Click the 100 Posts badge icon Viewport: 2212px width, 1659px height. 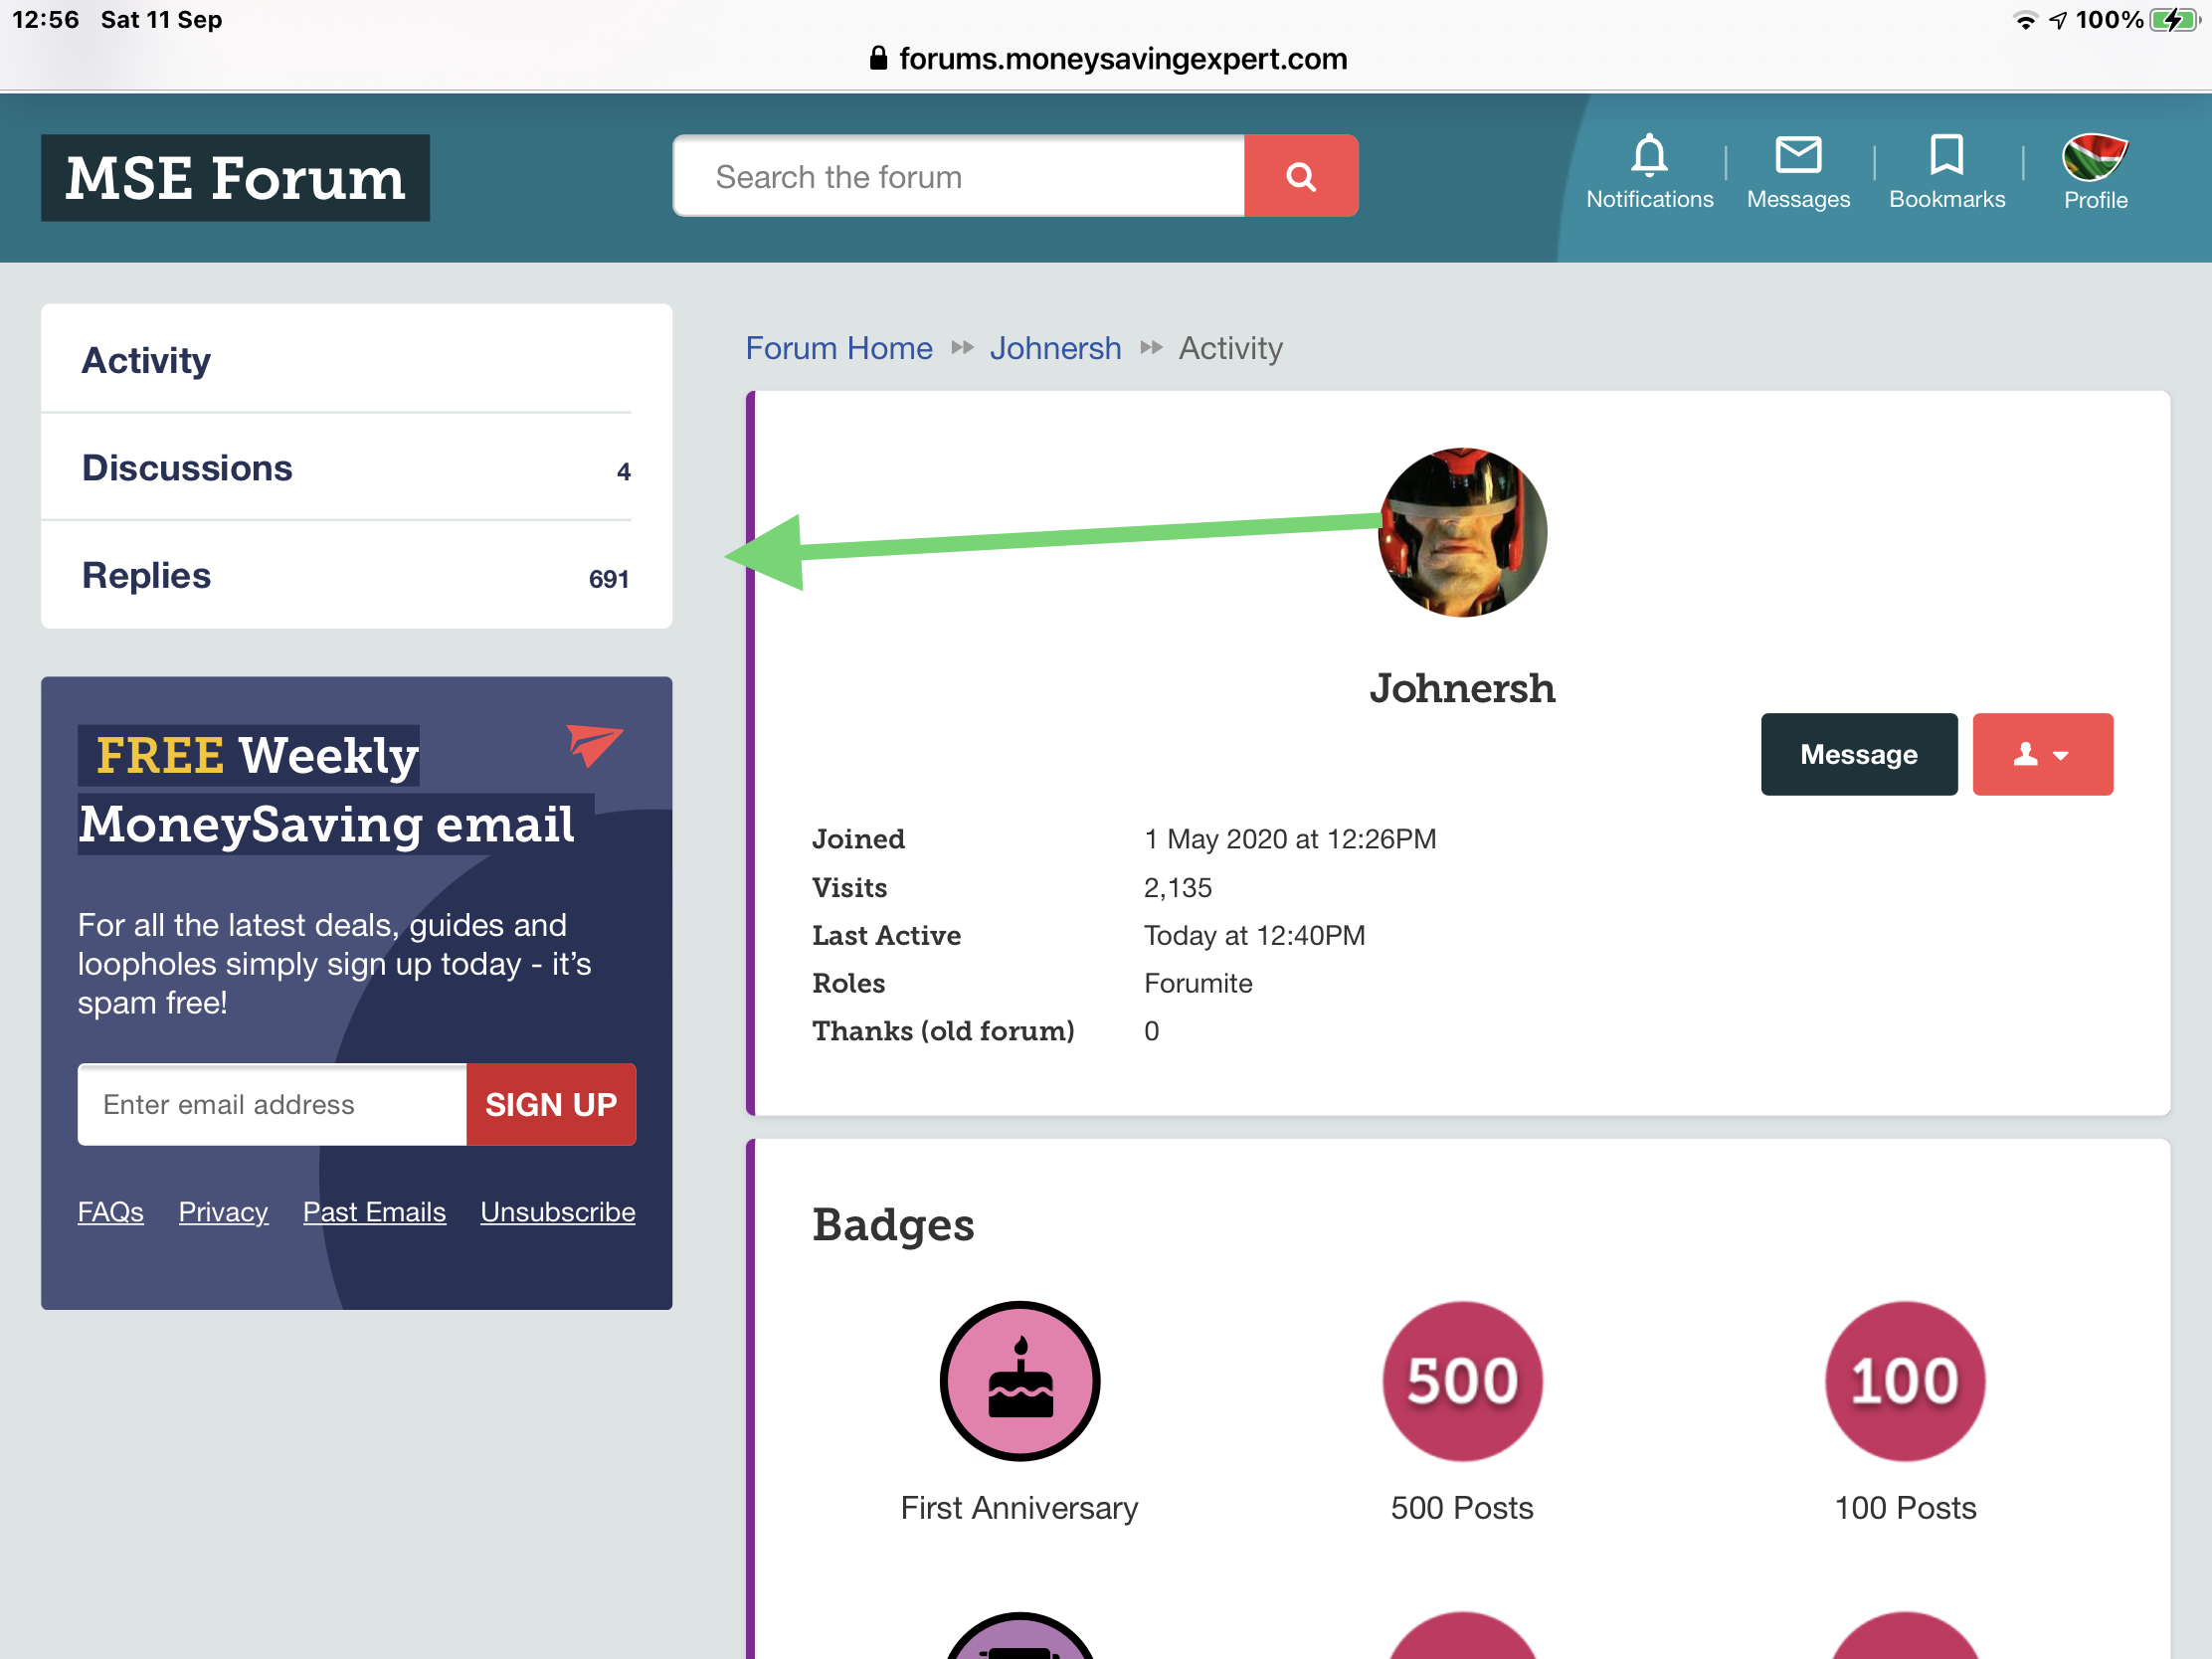point(1905,1381)
